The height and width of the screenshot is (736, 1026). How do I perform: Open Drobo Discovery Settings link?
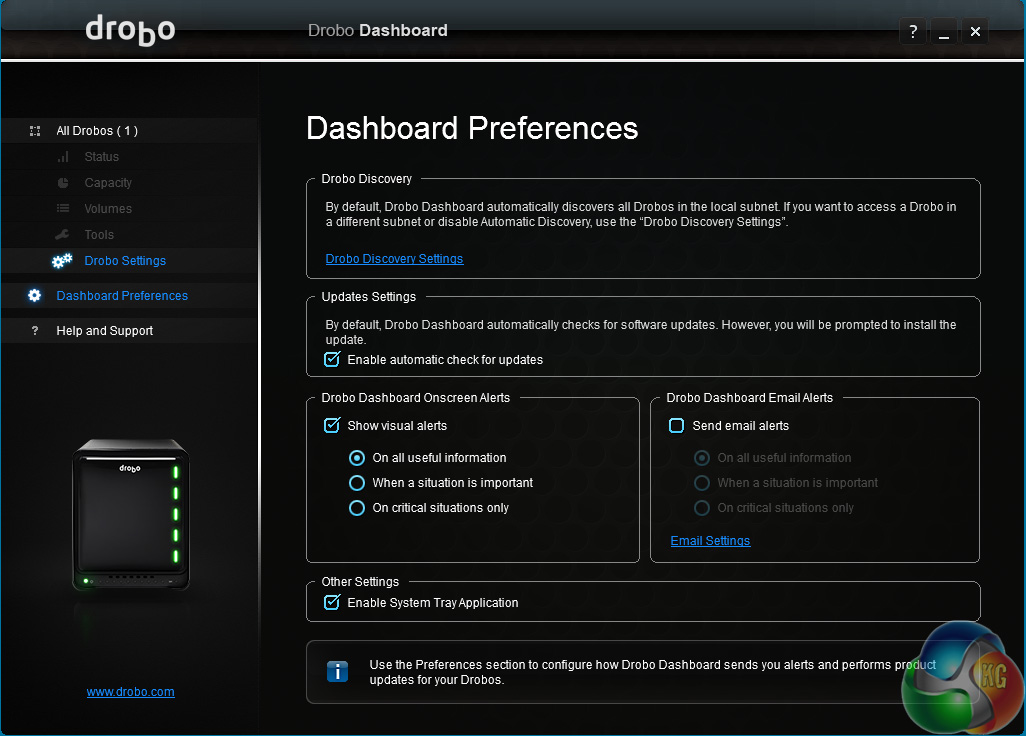(394, 259)
